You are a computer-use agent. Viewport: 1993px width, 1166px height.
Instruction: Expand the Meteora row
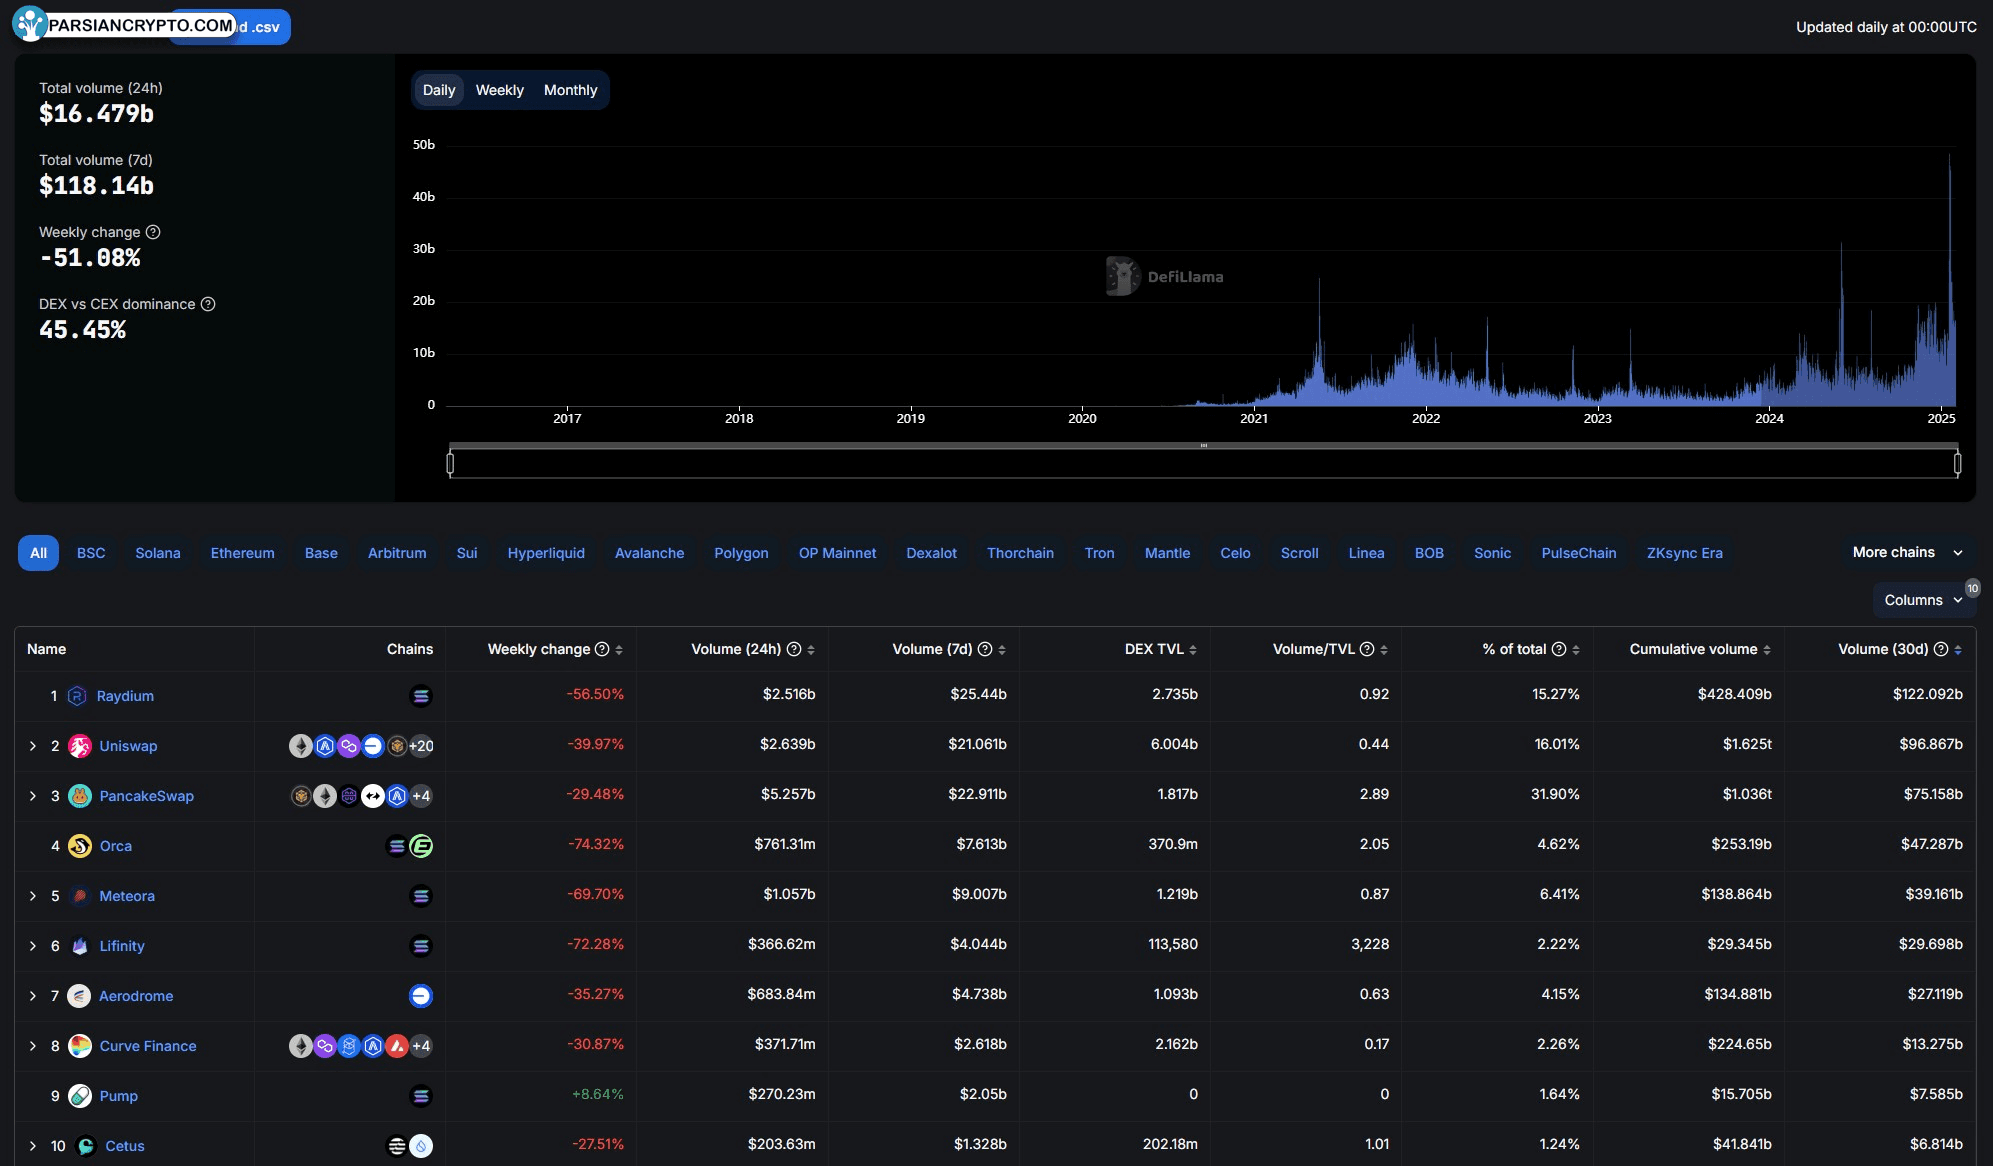pyautogui.click(x=33, y=896)
